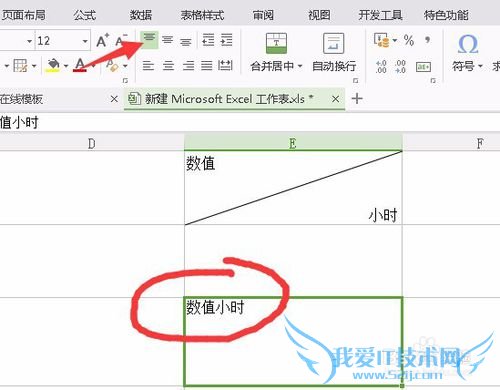Open the 开发工具 ribbon tab

pyautogui.click(x=380, y=15)
